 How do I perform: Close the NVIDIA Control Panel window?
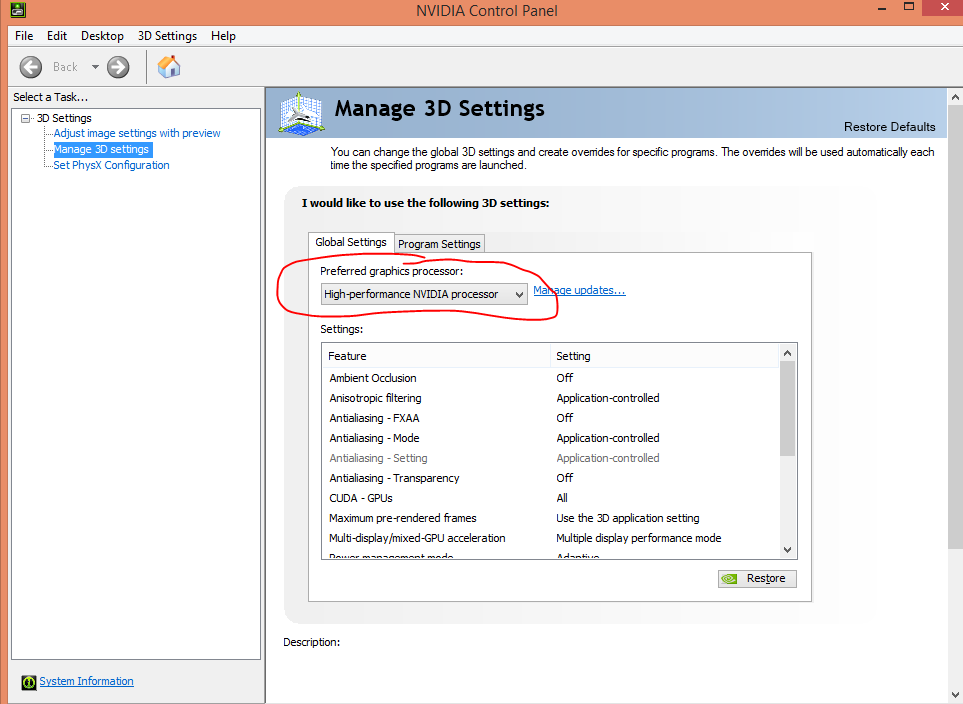pos(945,7)
